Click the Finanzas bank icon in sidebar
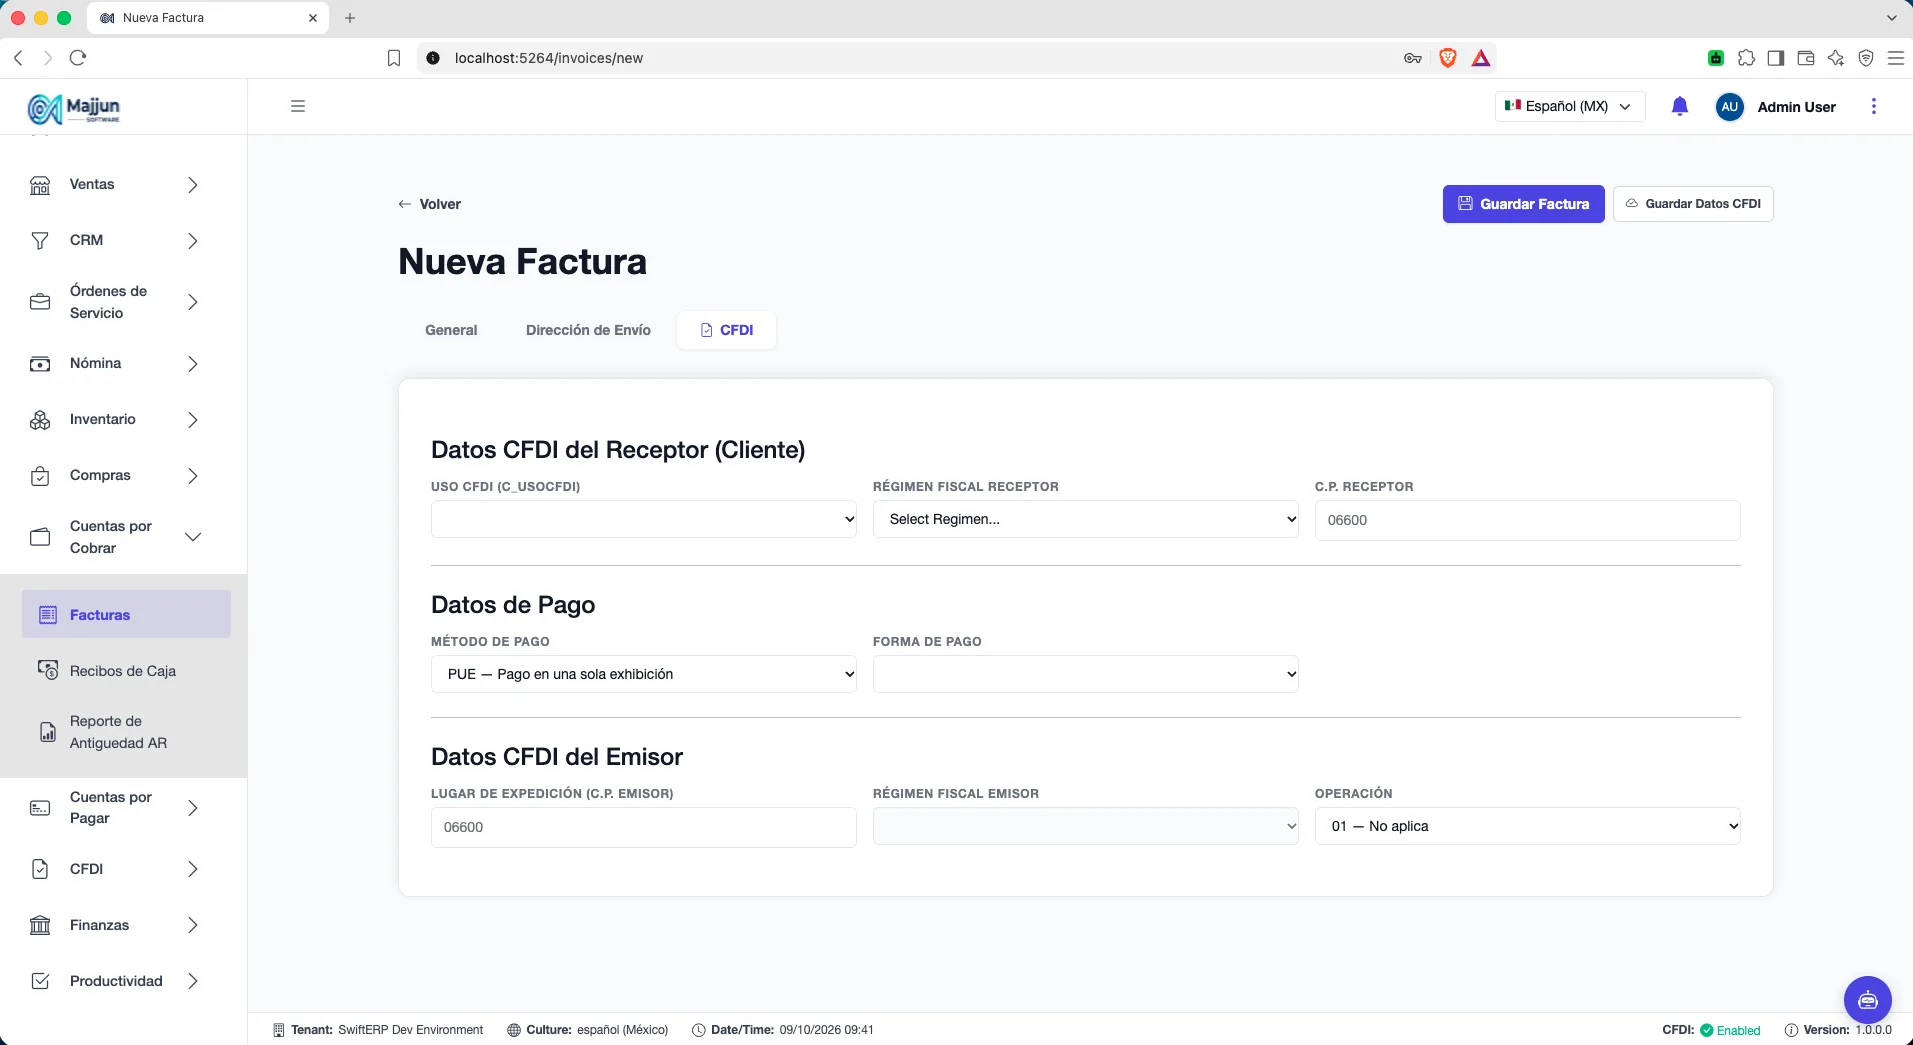This screenshot has width=1913, height=1045. click(x=40, y=926)
